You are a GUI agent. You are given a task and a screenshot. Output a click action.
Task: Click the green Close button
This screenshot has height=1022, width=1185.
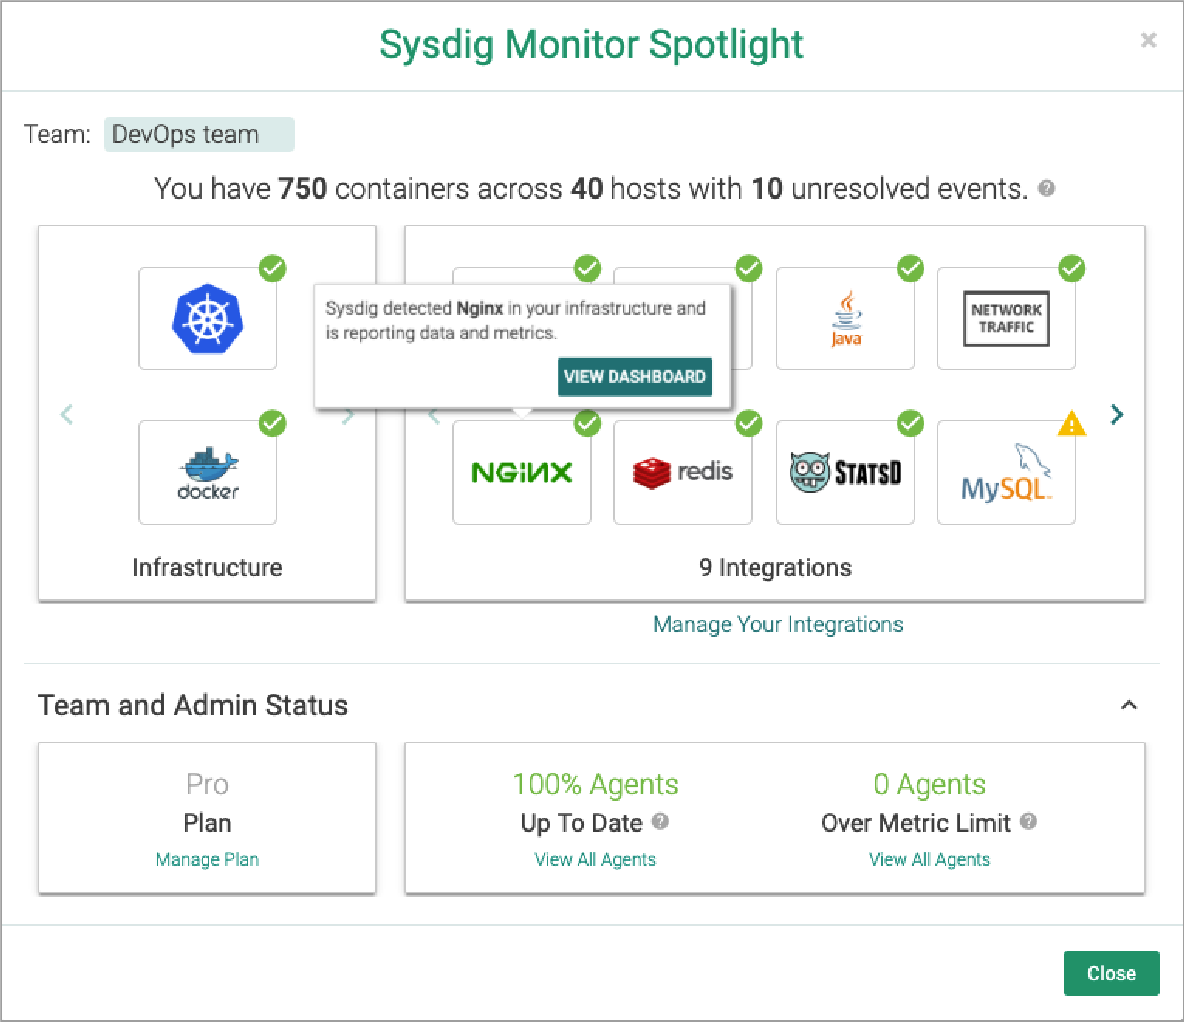pos(1111,973)
